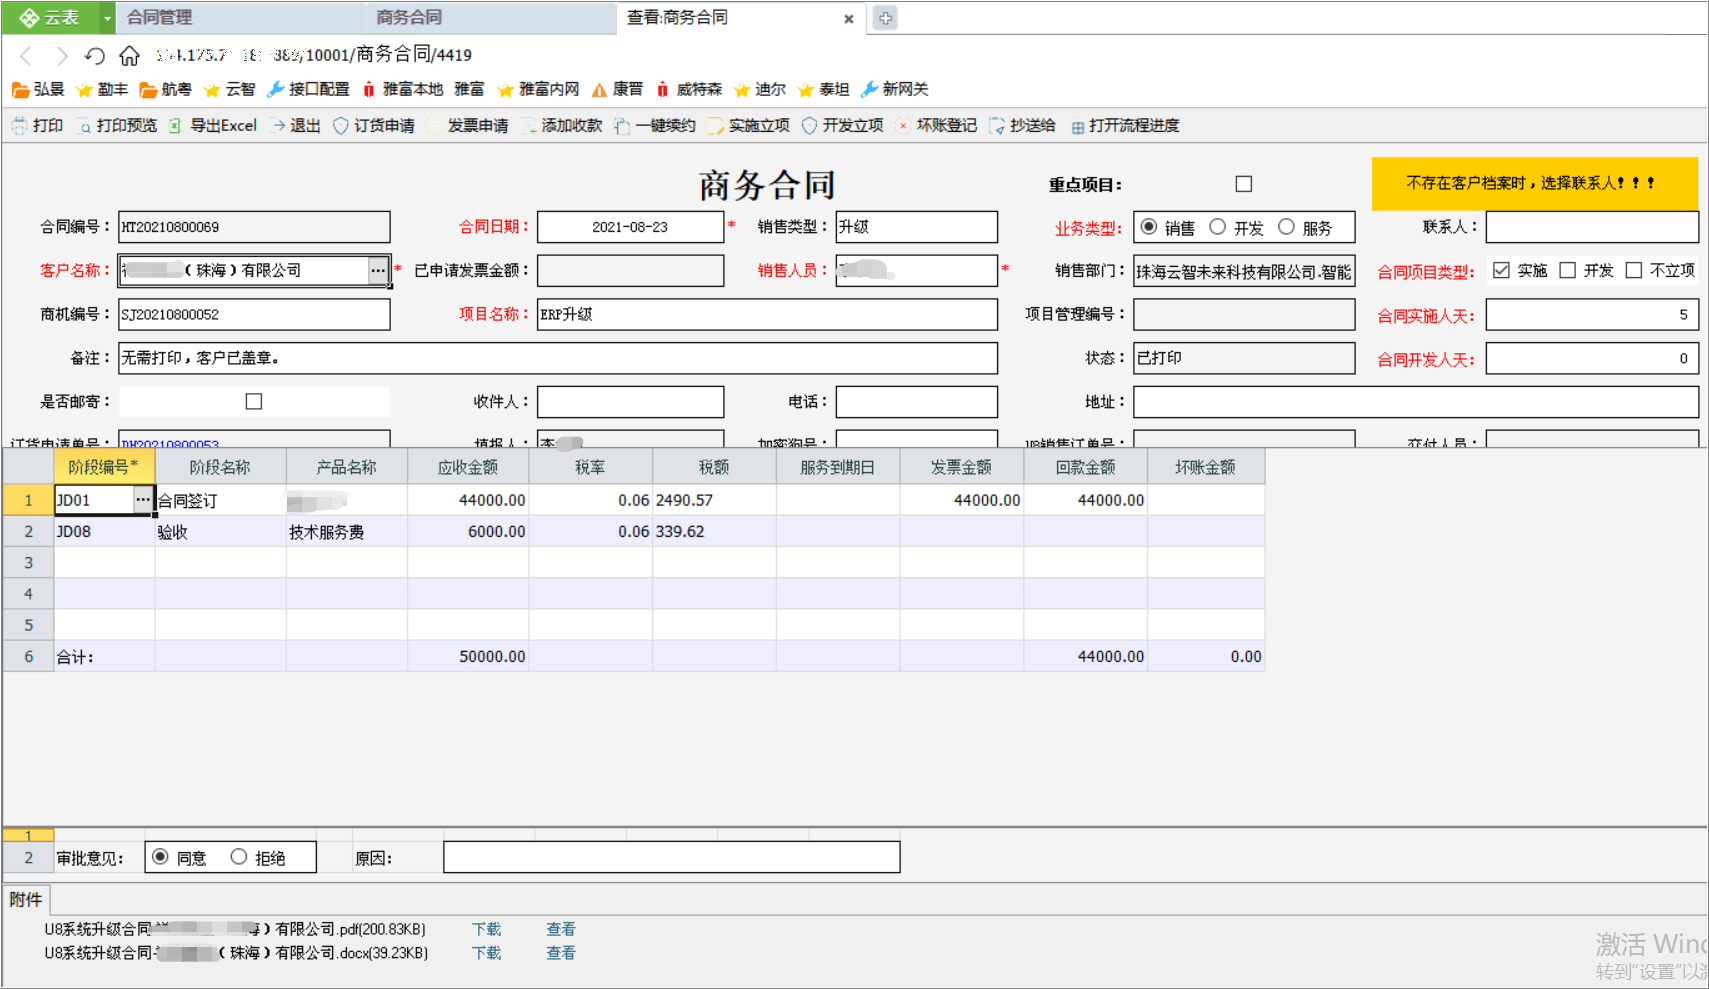The width and height of the screenshot is (1709, 989).
Task: Open Print Preview (打印预览)
Action: coord(117,126)
